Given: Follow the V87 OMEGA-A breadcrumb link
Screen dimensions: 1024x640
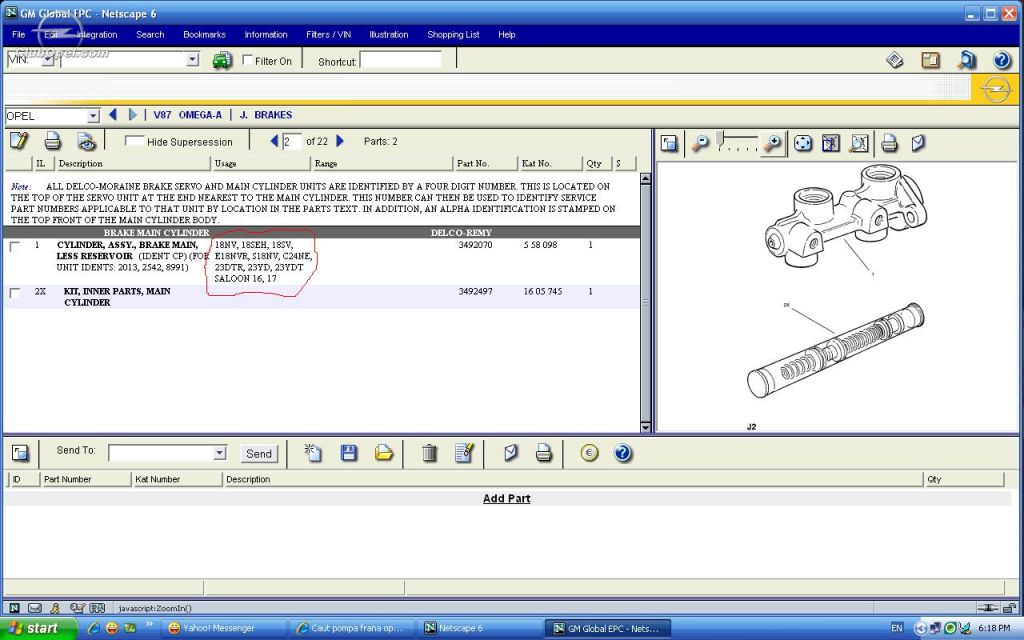Looking at the screenshot, I should (187, 115).
